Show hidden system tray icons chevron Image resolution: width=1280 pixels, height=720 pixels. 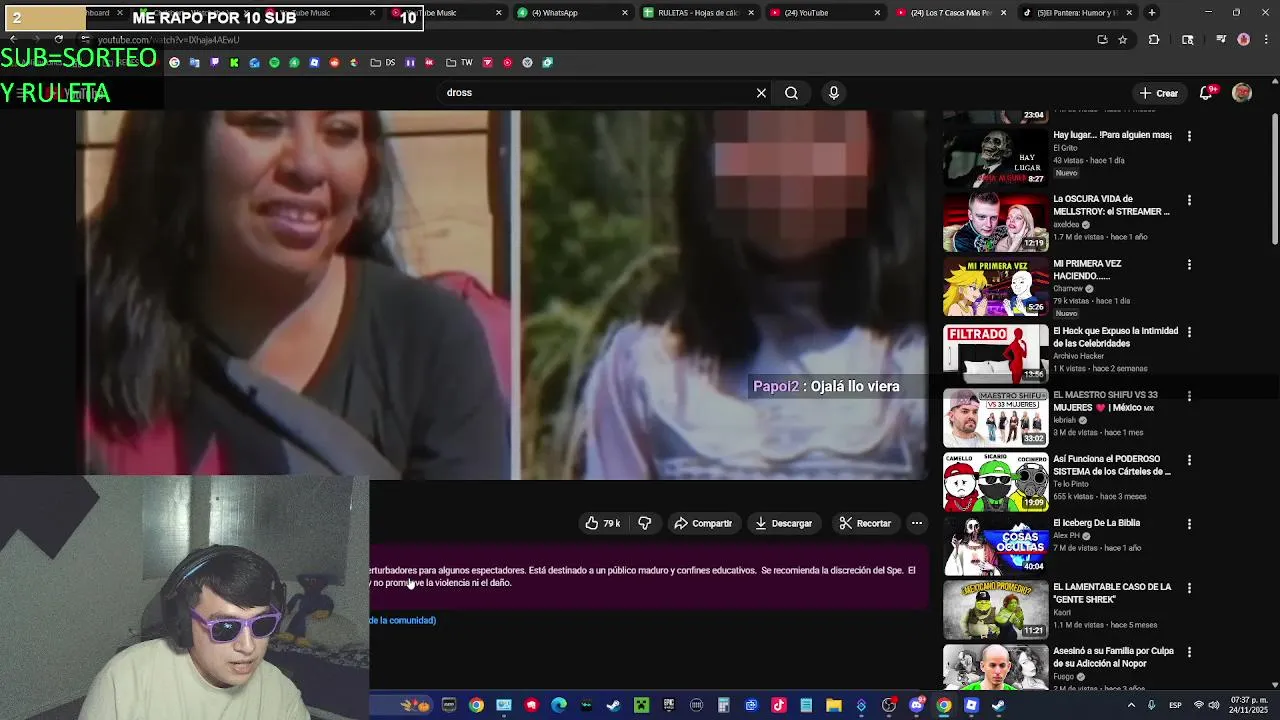click(x=1131, y=705)
